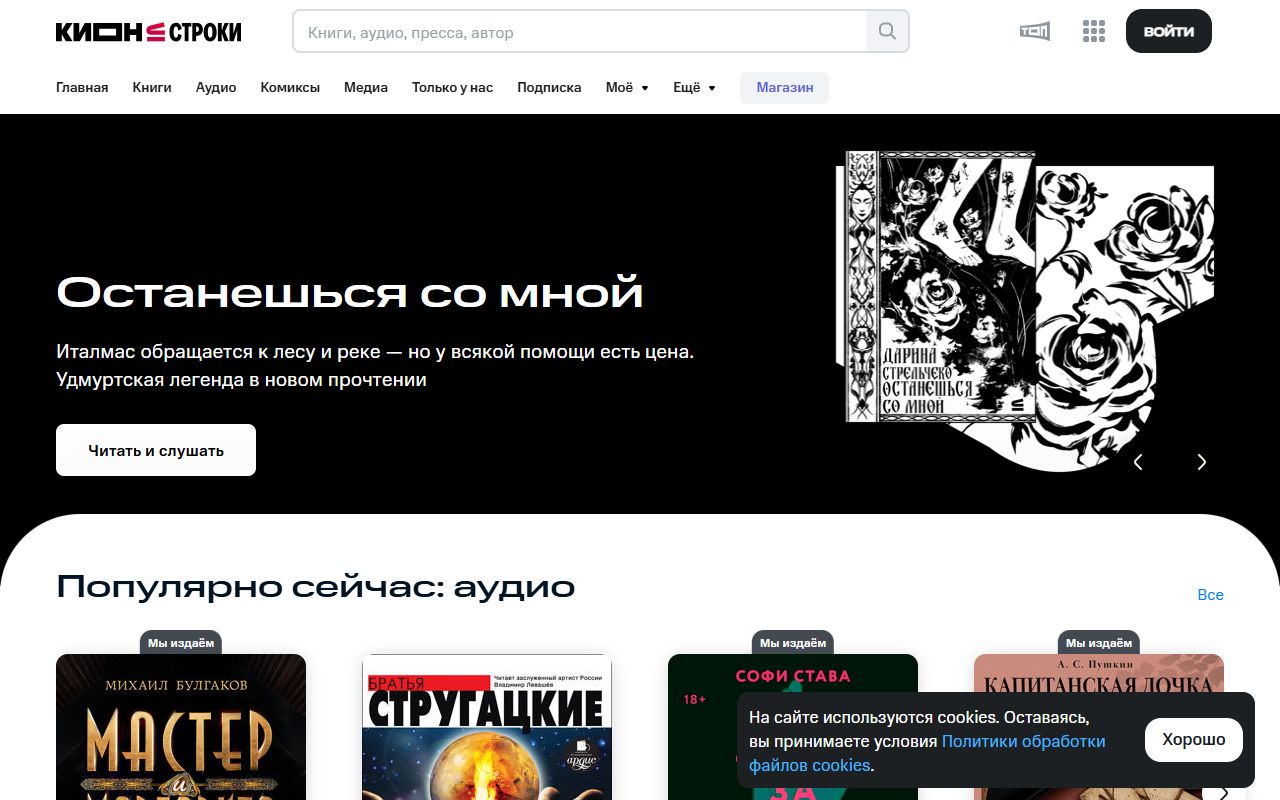Click the Останешься со мной banner artwork
1280x800 pixels.
click(1025, 310)
